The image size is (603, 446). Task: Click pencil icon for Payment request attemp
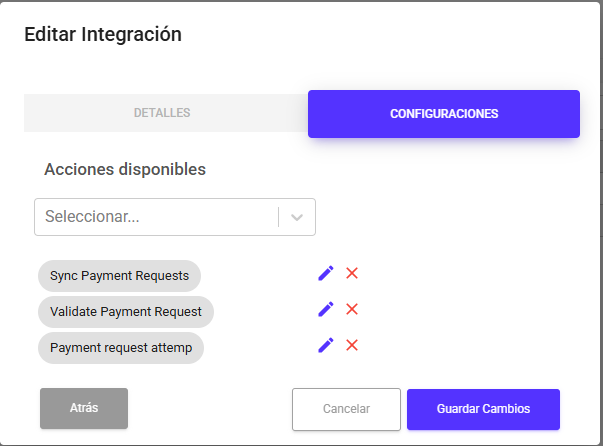(325, 345)
